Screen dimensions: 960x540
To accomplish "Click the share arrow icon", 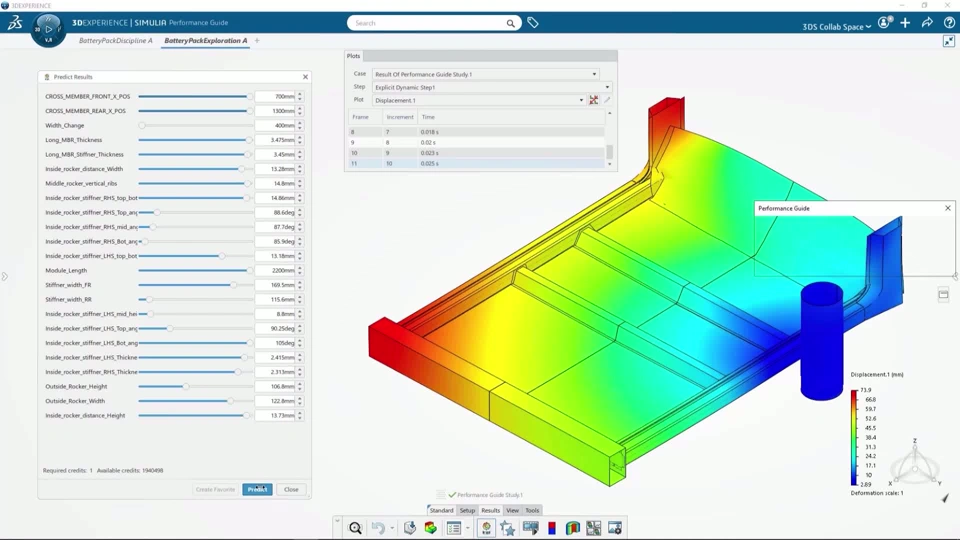I will click(x=927, y=23).
